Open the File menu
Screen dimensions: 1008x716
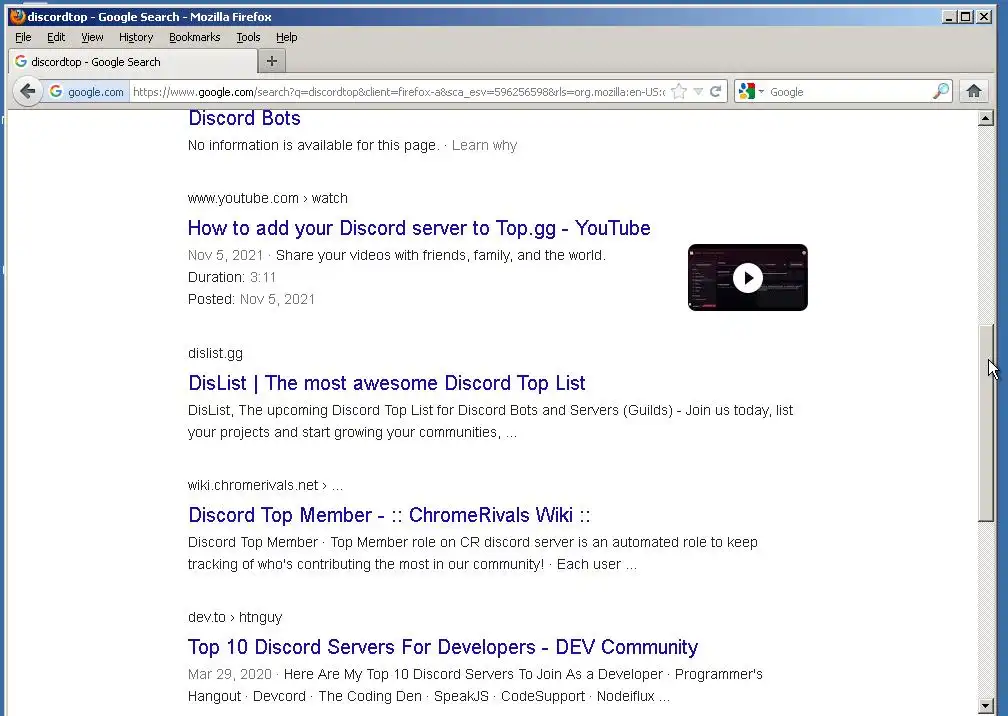[23, 37]
